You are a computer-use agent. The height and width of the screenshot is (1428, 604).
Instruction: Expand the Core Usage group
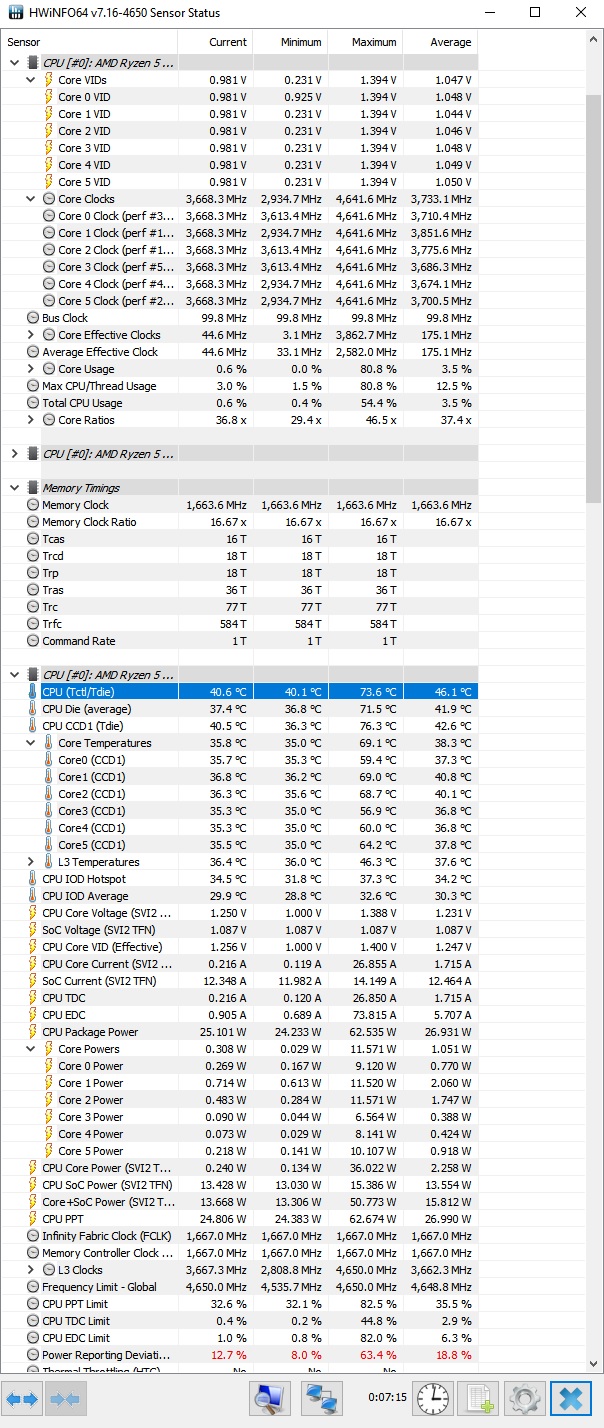[x=31, y=369]
